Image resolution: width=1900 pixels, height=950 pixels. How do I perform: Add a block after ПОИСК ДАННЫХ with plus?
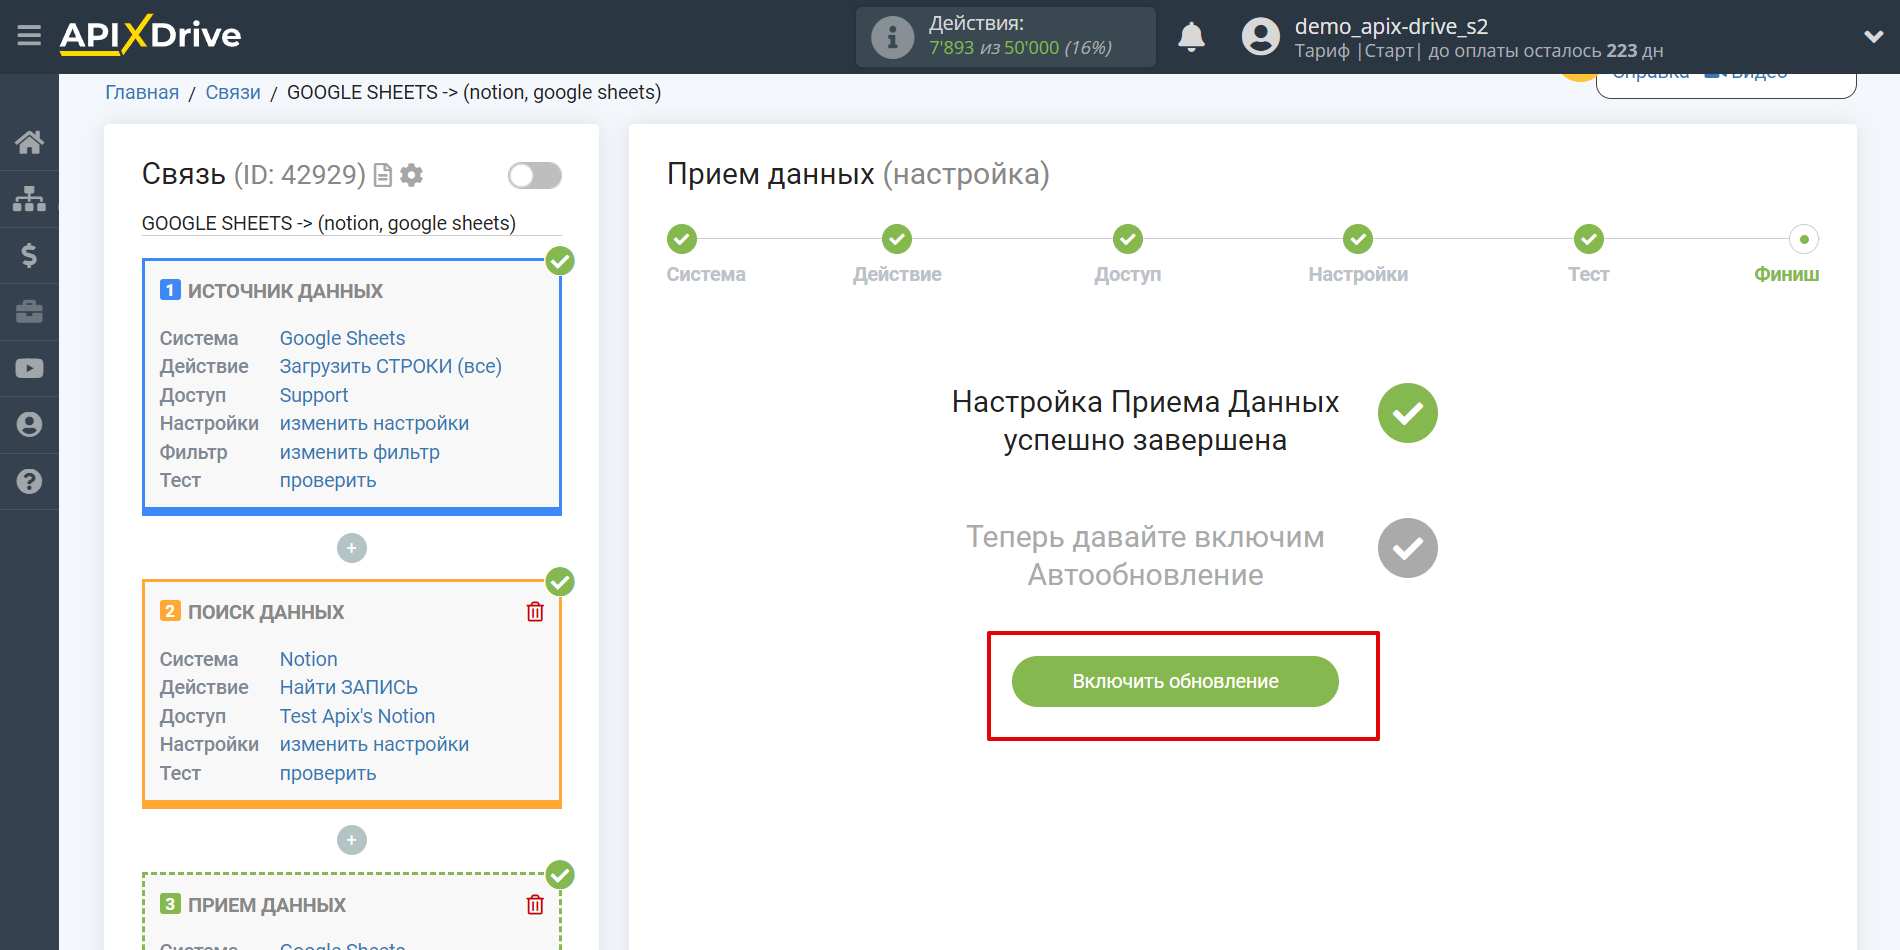click(x=352, y=840)
